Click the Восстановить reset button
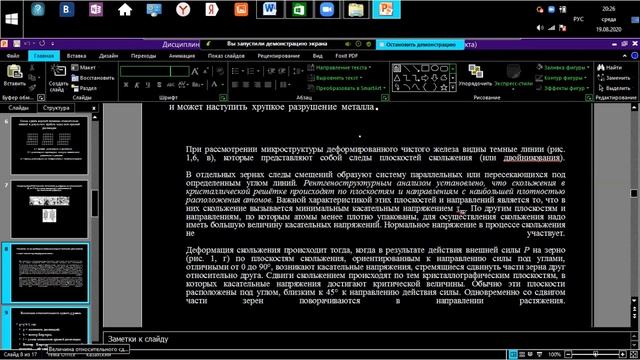This screenshot has height=360, width=640. [x=93, y=78]
